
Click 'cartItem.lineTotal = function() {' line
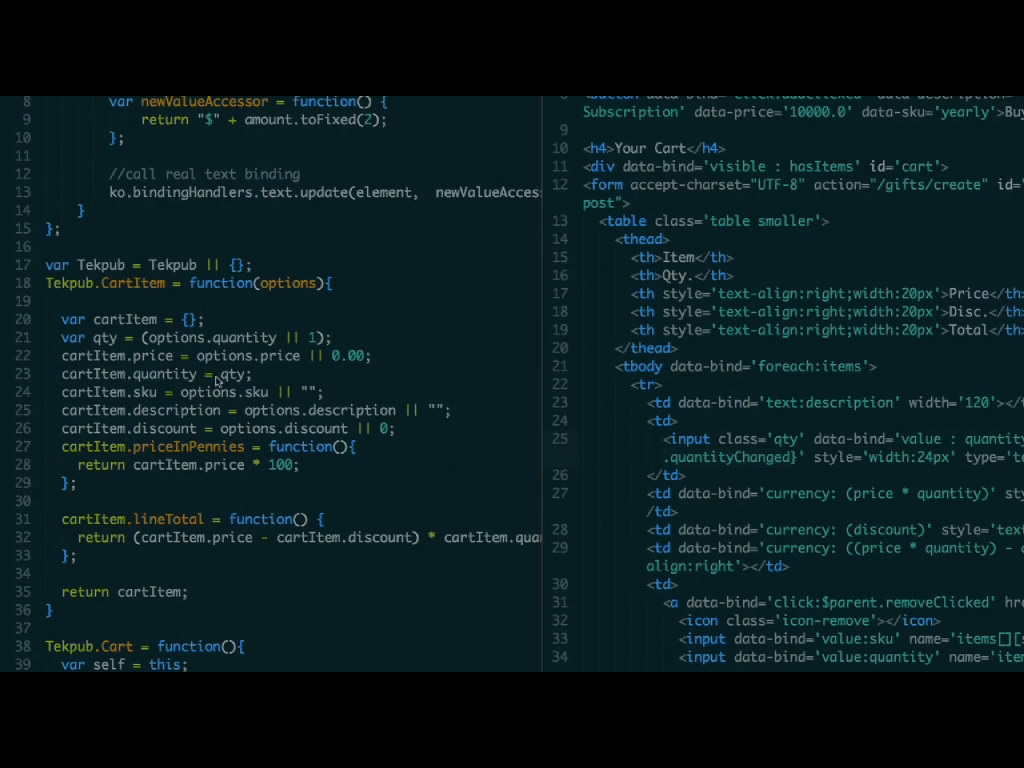193,520
